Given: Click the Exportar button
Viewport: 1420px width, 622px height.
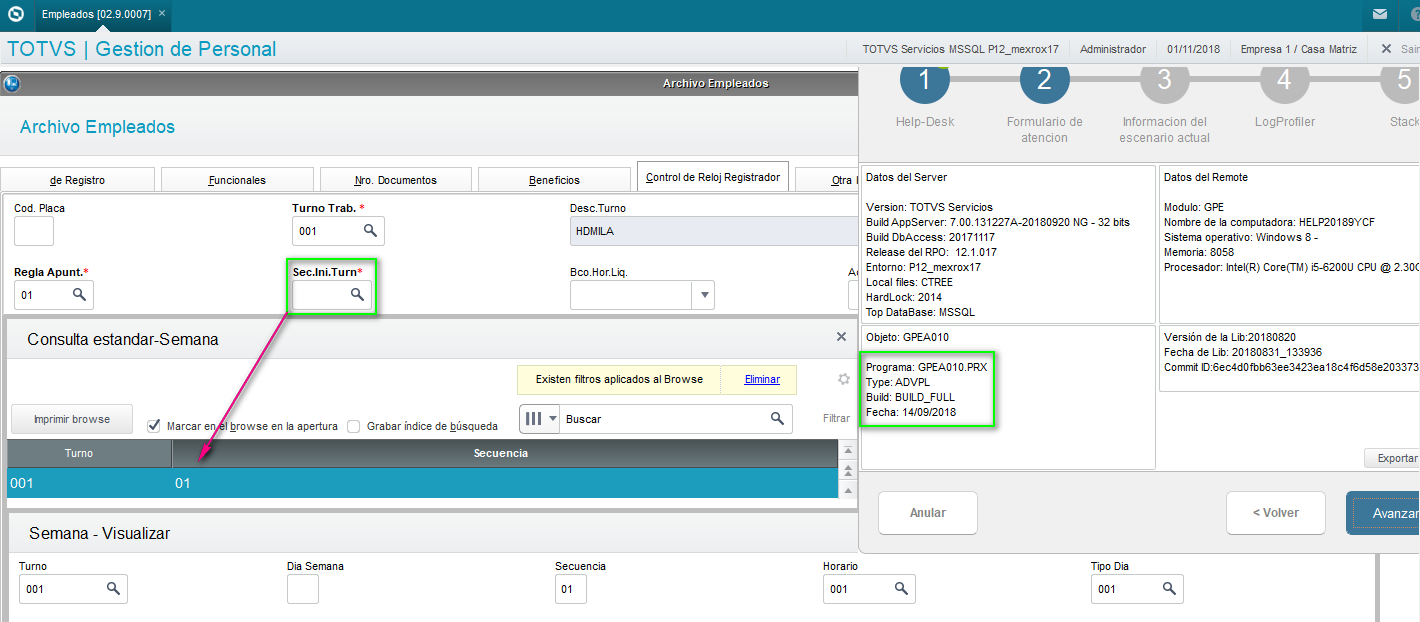Looking at the screenshot, I should point(1391,458).
